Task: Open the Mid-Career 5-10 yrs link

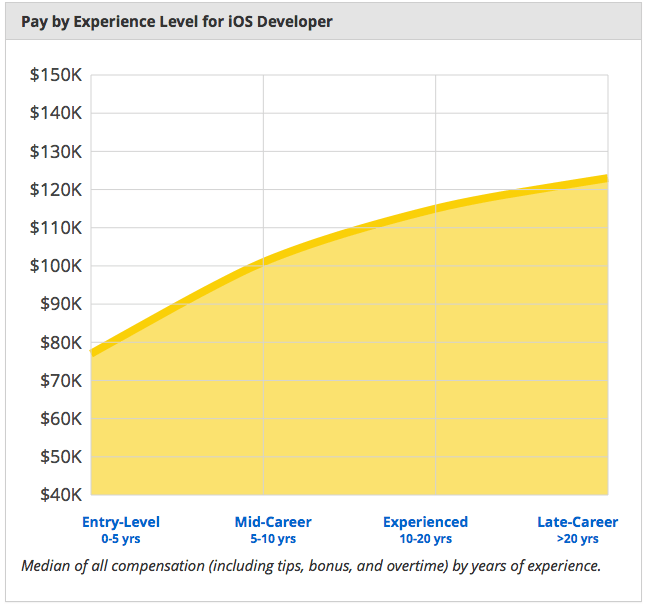Action: 273,530
